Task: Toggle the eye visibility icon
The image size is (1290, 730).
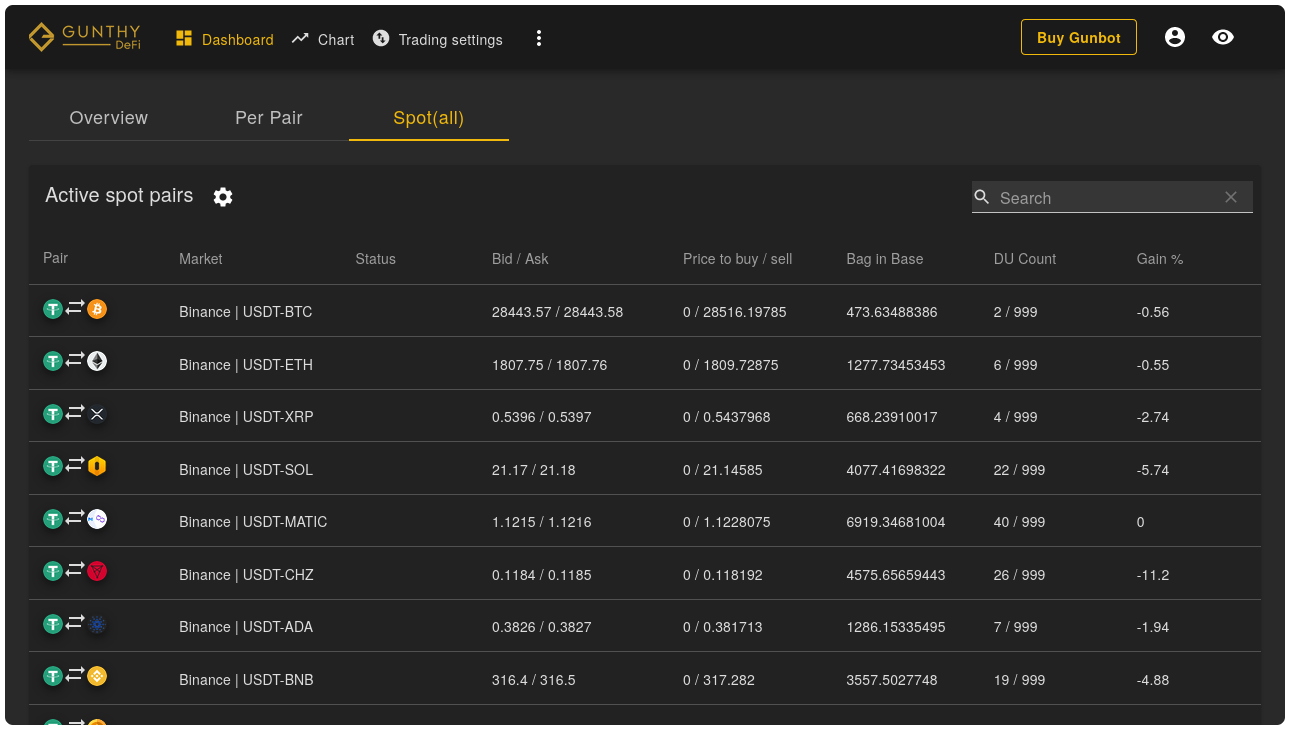Action: 1222,37
